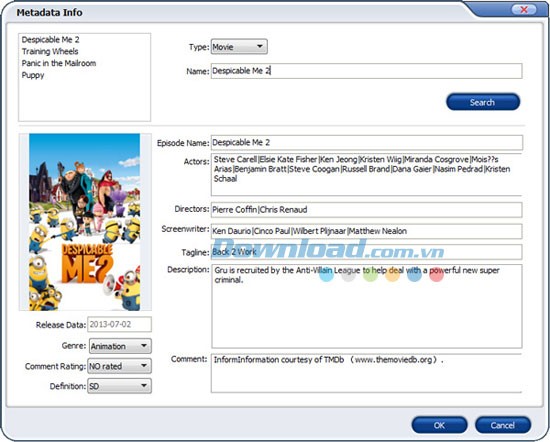Click inside the Description text area
This screenshot has width=550, height=442.
click(367, 306)
